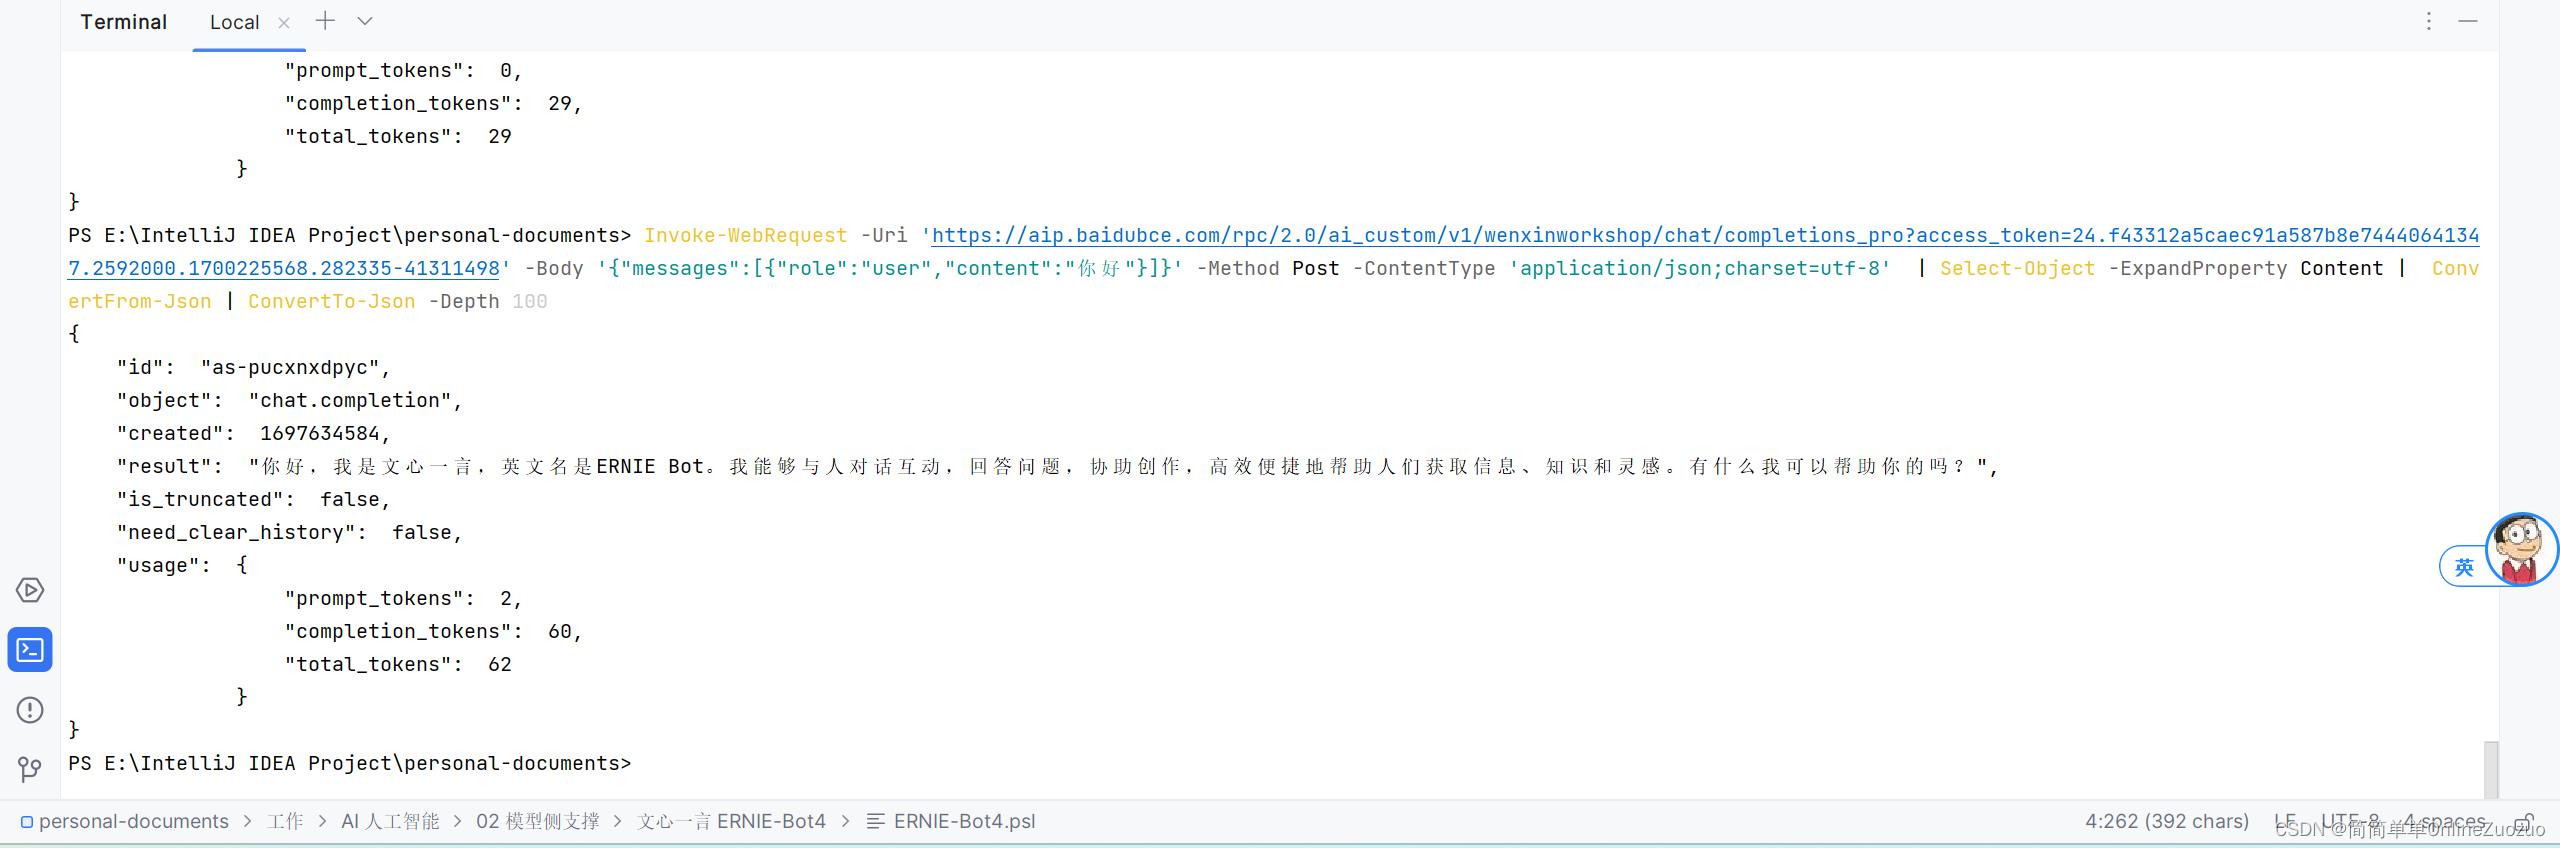The height and width of the screenshot is (848, 2560).
Task: Open personal-documents breadcrumb
Action: (x=134, y=821)
